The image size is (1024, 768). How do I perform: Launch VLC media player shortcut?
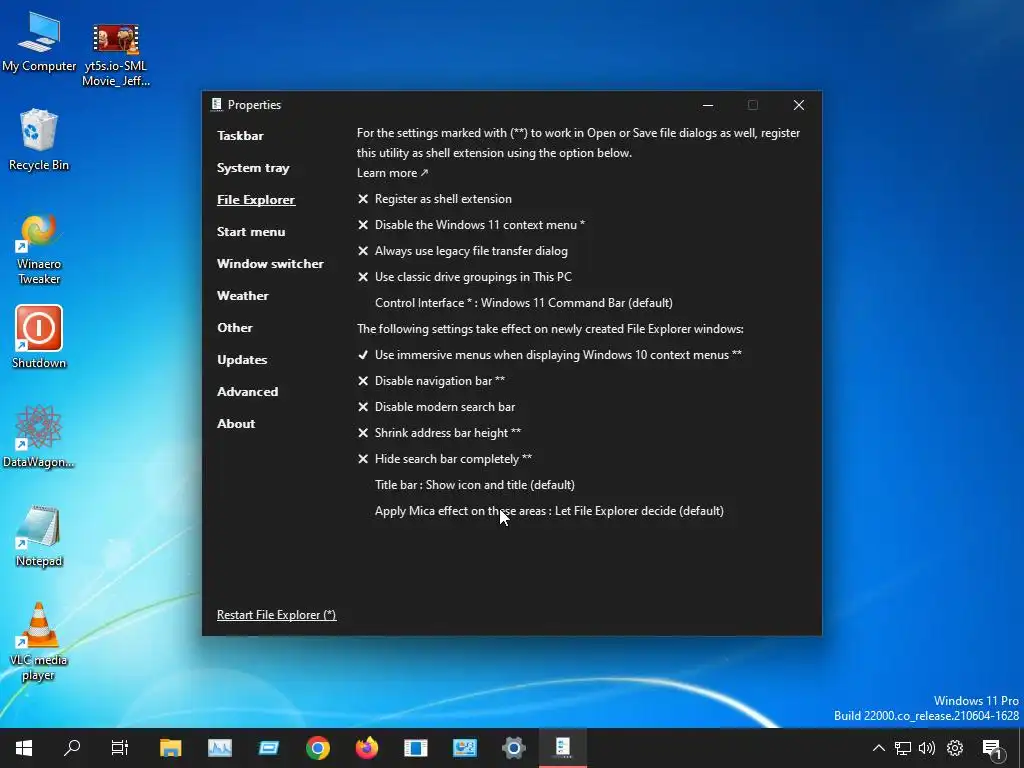39,641
